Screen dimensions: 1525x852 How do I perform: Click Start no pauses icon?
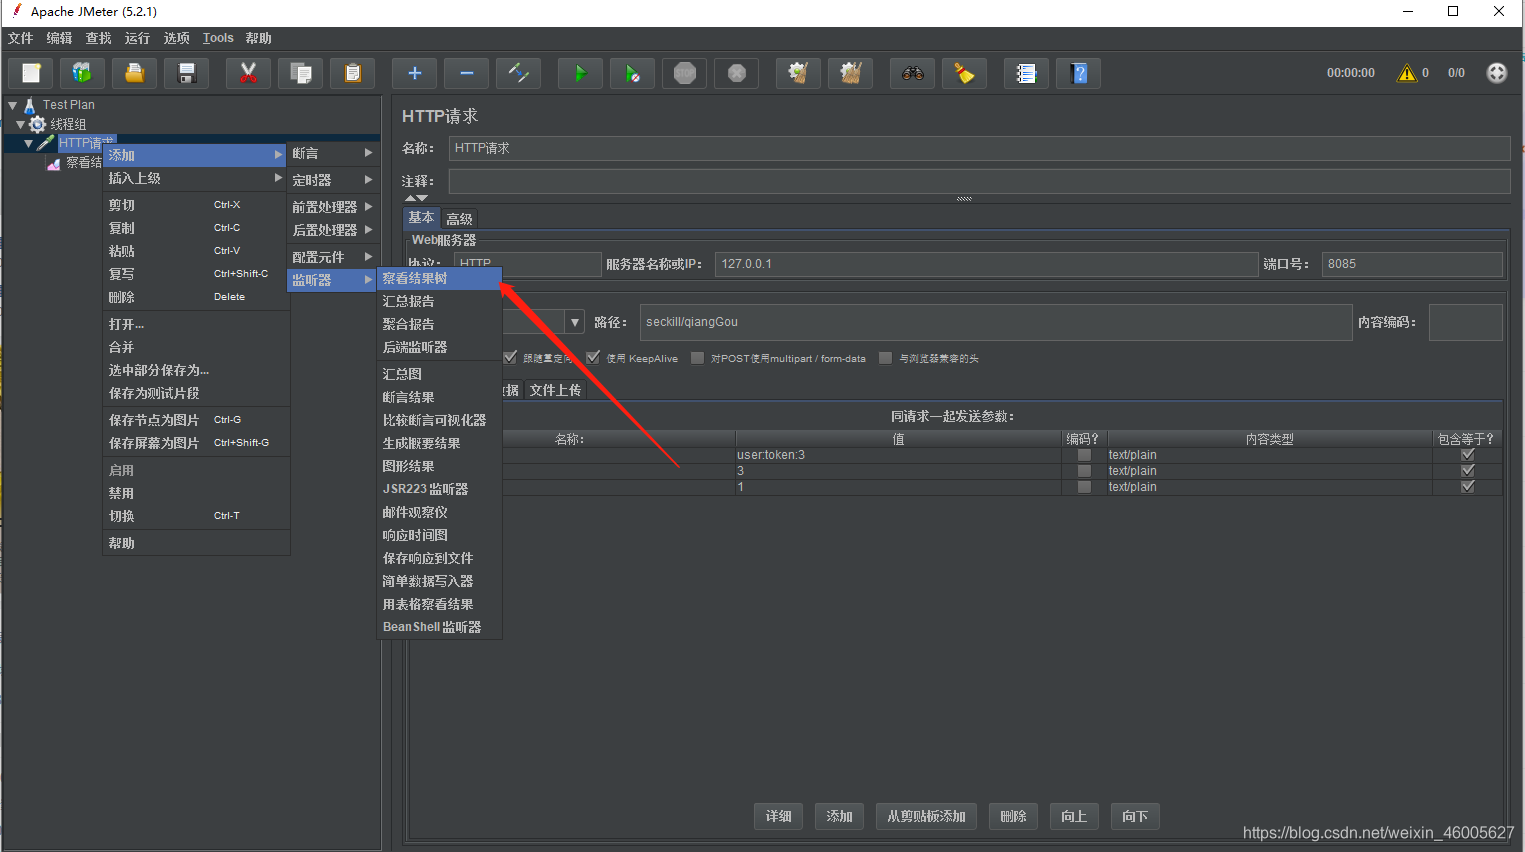pyautogui.click(x=632, y=73)
